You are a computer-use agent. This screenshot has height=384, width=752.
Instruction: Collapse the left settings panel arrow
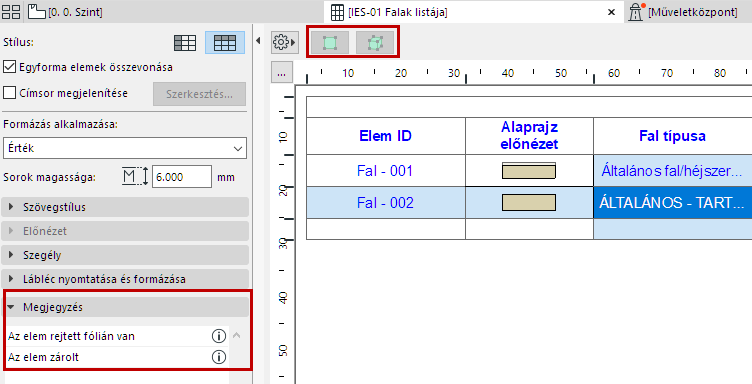pyautogui.click(x=258, y=41)
